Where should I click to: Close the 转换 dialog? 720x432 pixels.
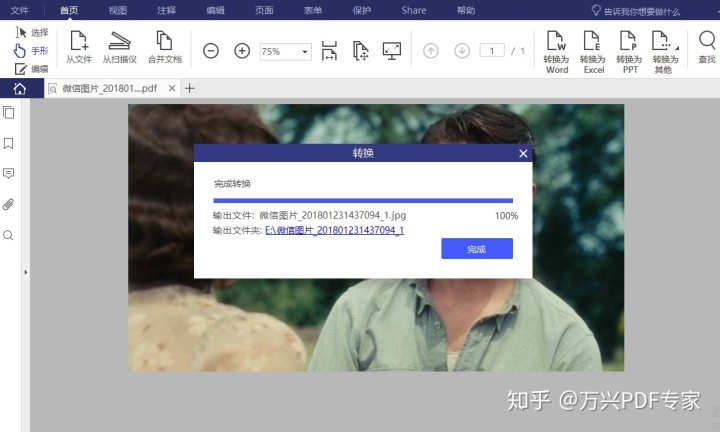click(x=523, y=153)
